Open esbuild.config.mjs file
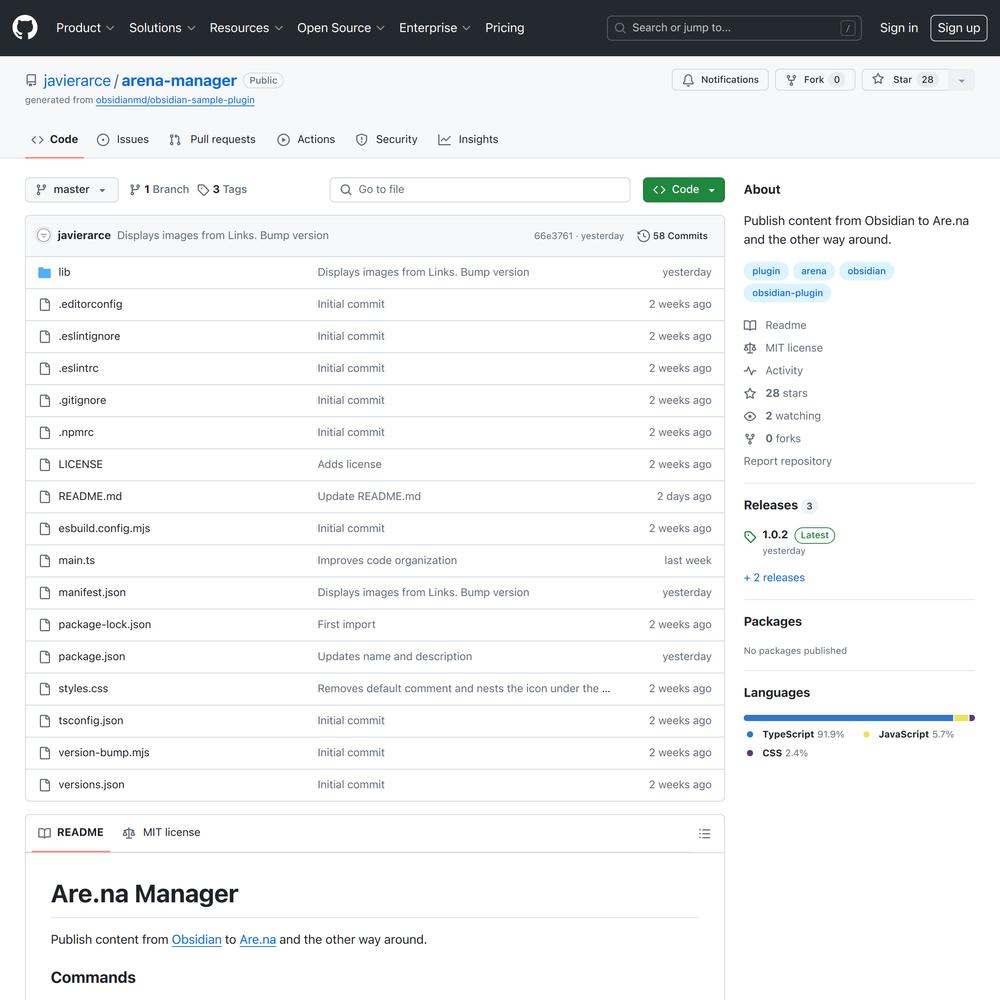The image size is (1000, 1000). (x=105, y=529)
